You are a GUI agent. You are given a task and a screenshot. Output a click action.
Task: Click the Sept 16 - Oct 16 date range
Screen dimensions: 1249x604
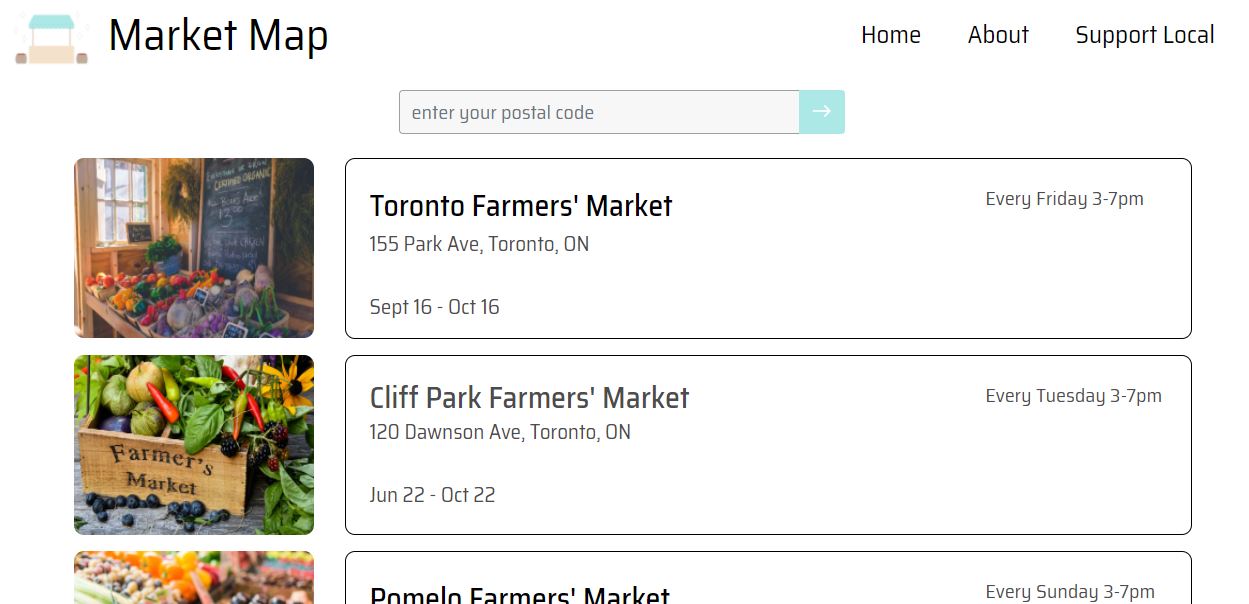coord(434,307)
